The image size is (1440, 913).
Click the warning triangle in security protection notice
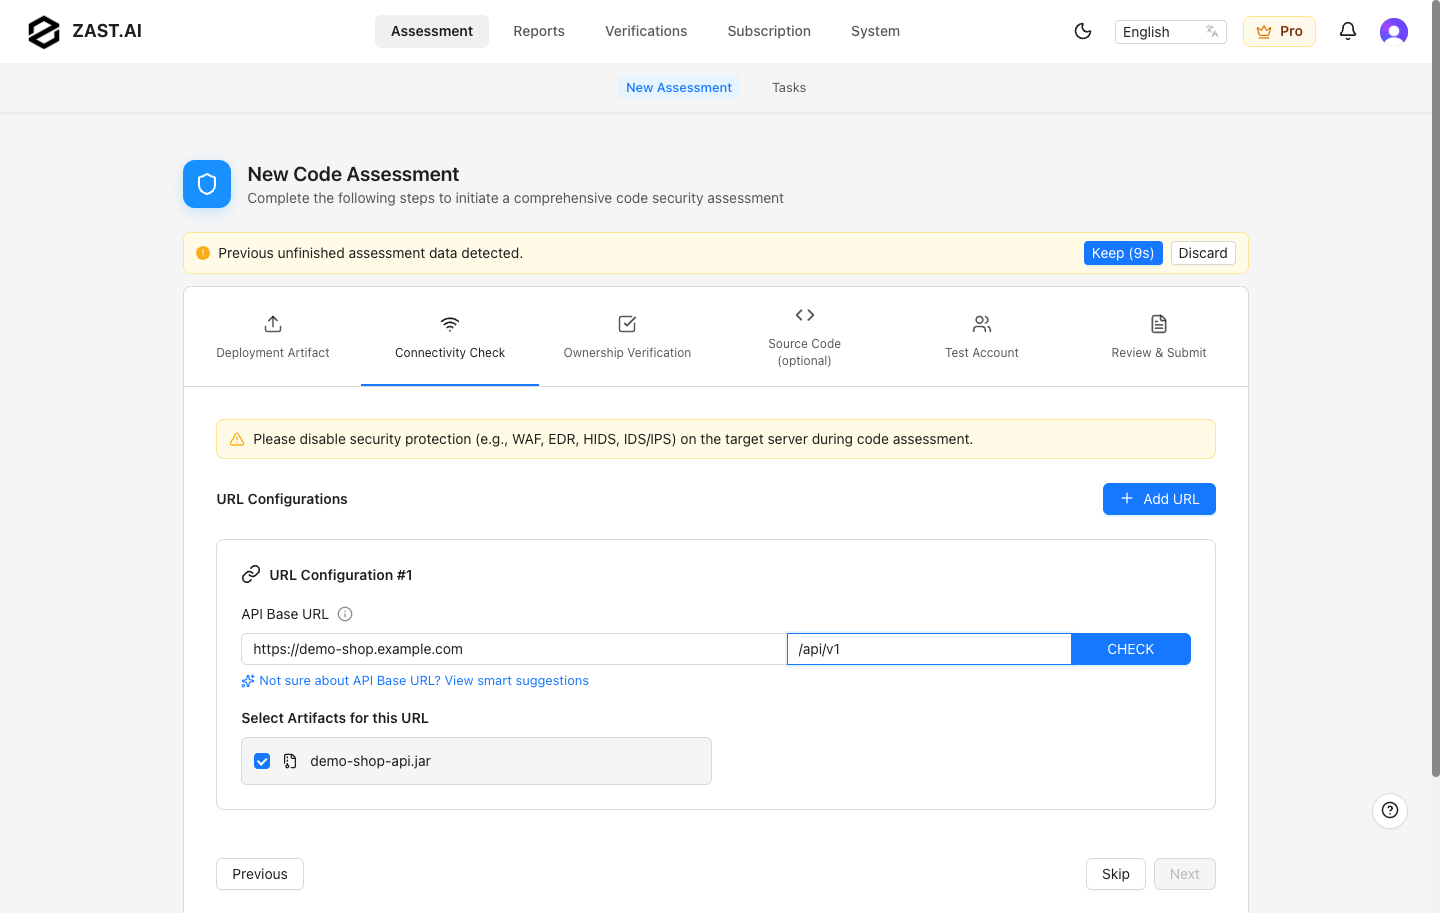tap(237, 439)
